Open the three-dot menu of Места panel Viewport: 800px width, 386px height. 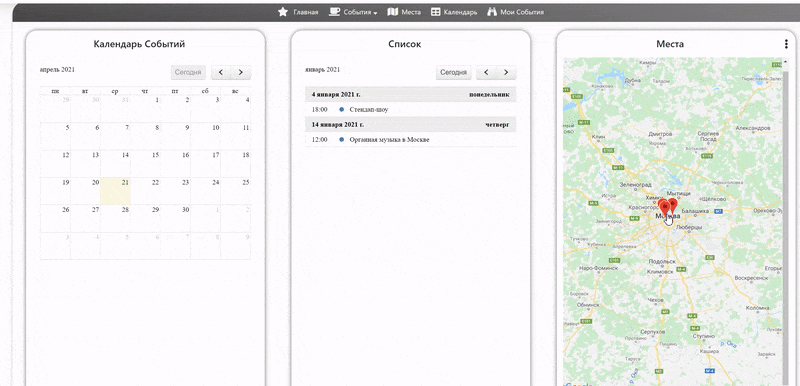(x=786, y=44)
